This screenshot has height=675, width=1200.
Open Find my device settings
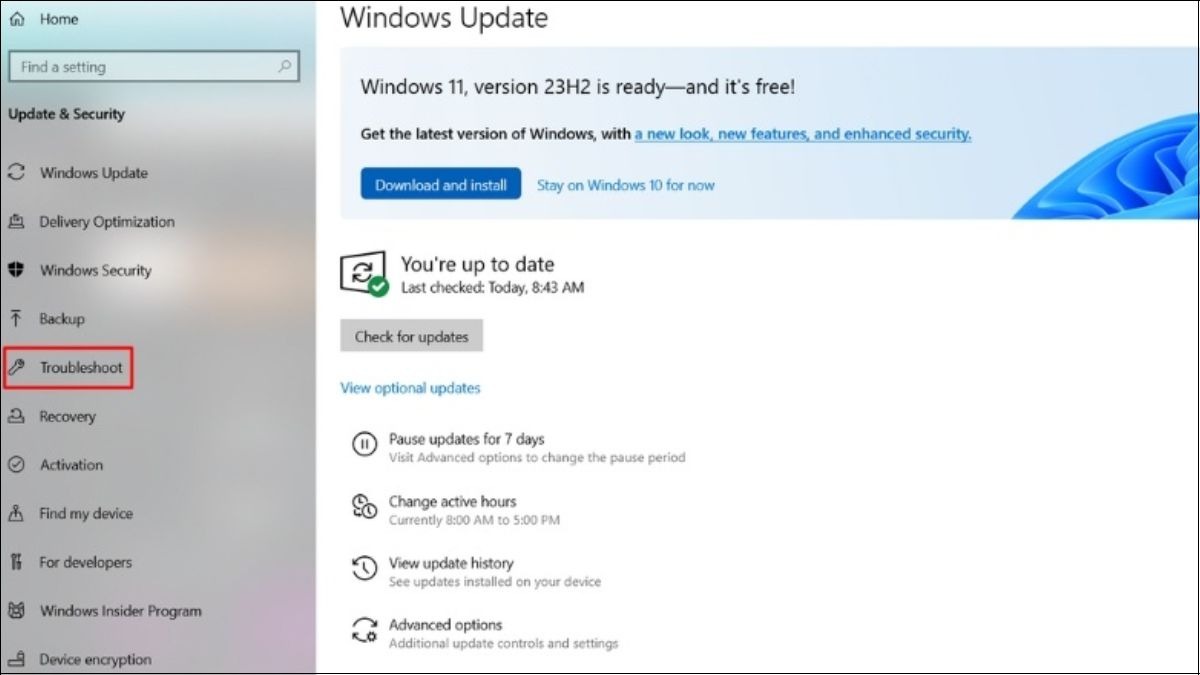point(86,514)
